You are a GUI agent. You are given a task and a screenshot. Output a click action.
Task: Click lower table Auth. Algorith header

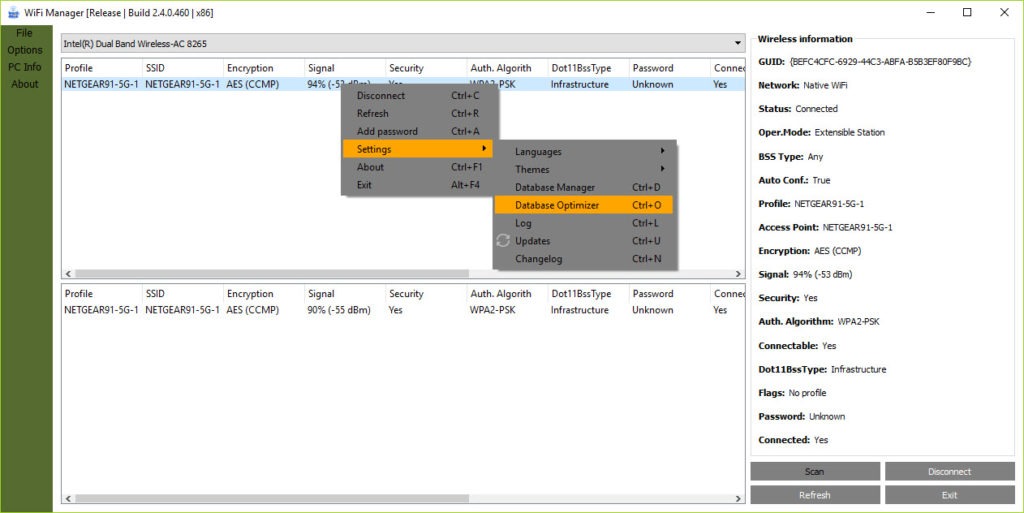tap(507, 294)
